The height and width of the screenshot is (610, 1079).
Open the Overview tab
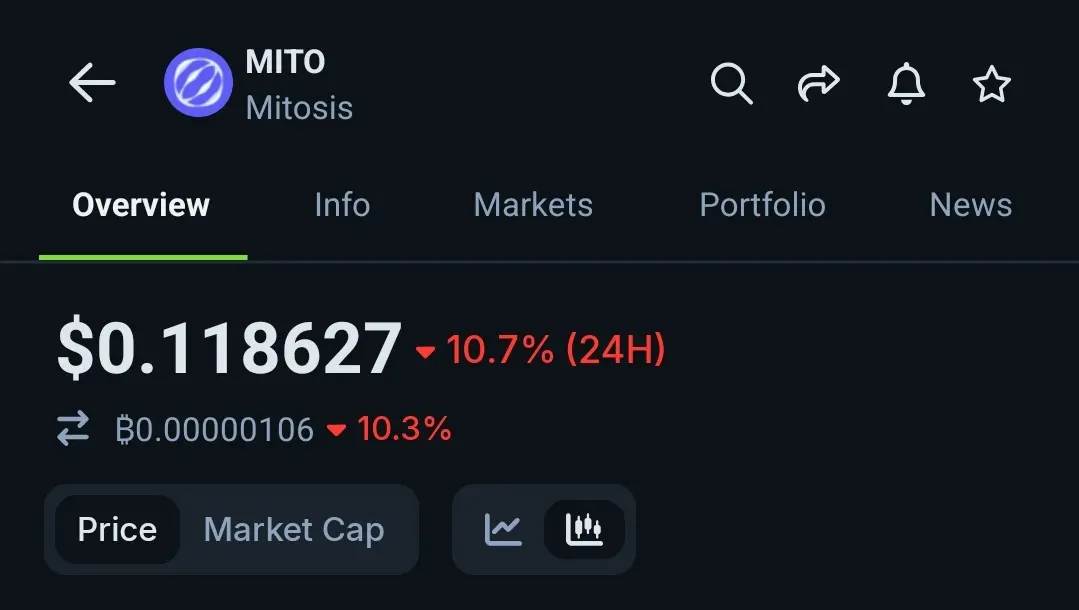pos(141,205)
